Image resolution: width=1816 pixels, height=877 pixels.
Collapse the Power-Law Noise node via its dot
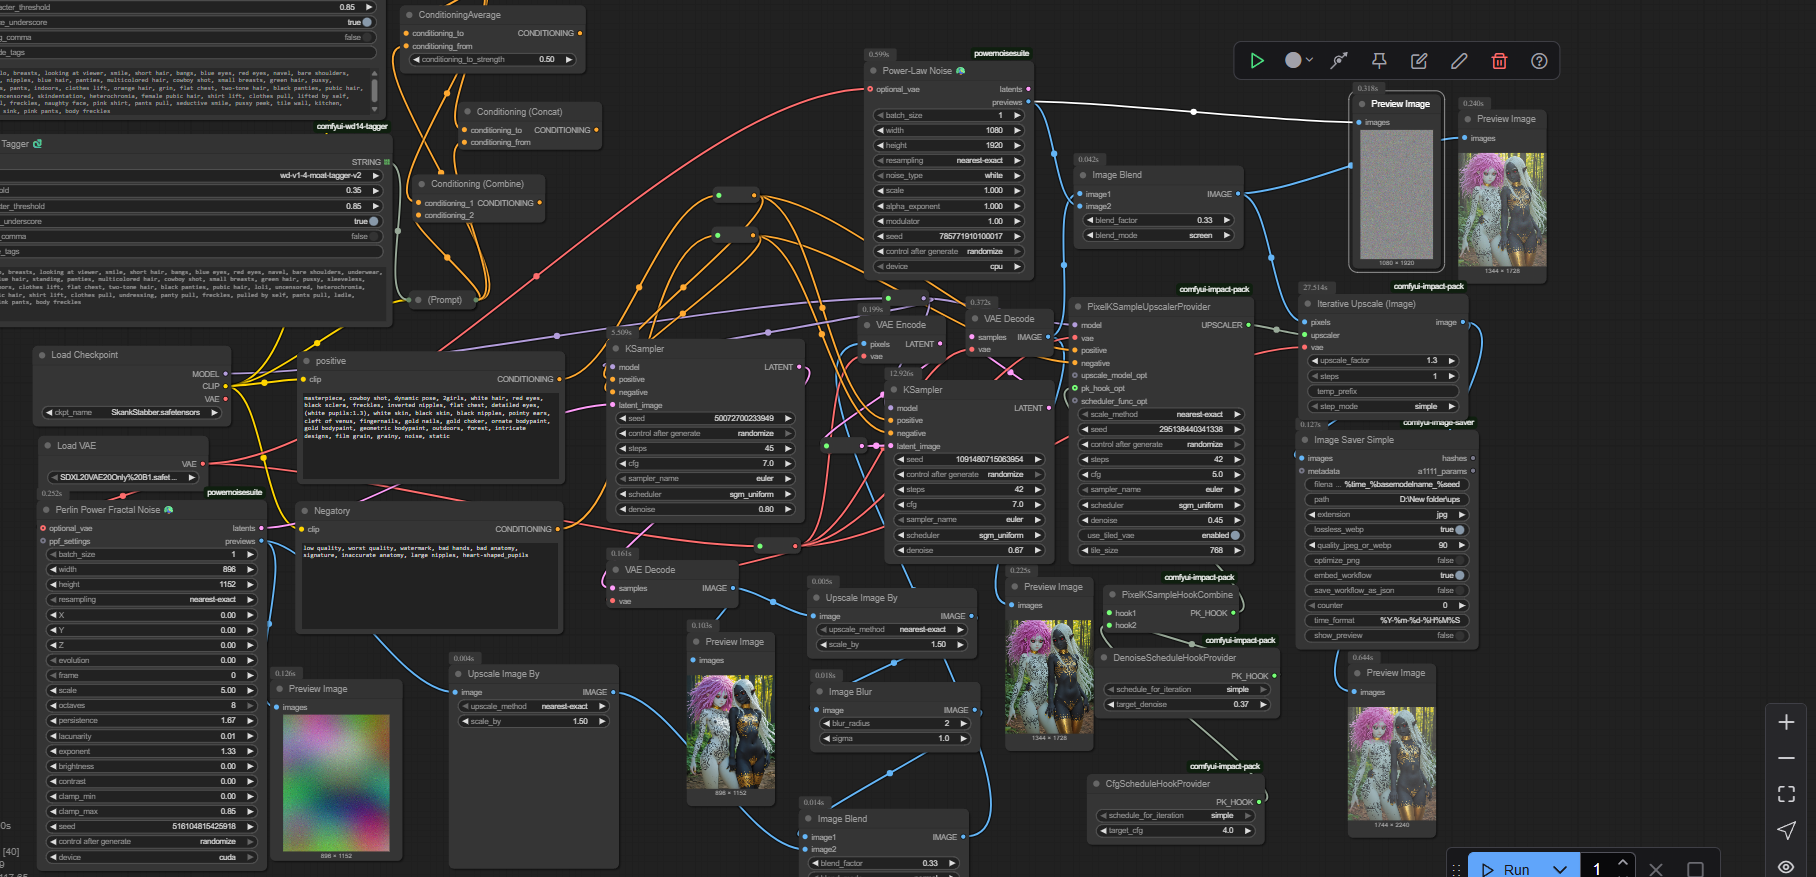[872, 71]
